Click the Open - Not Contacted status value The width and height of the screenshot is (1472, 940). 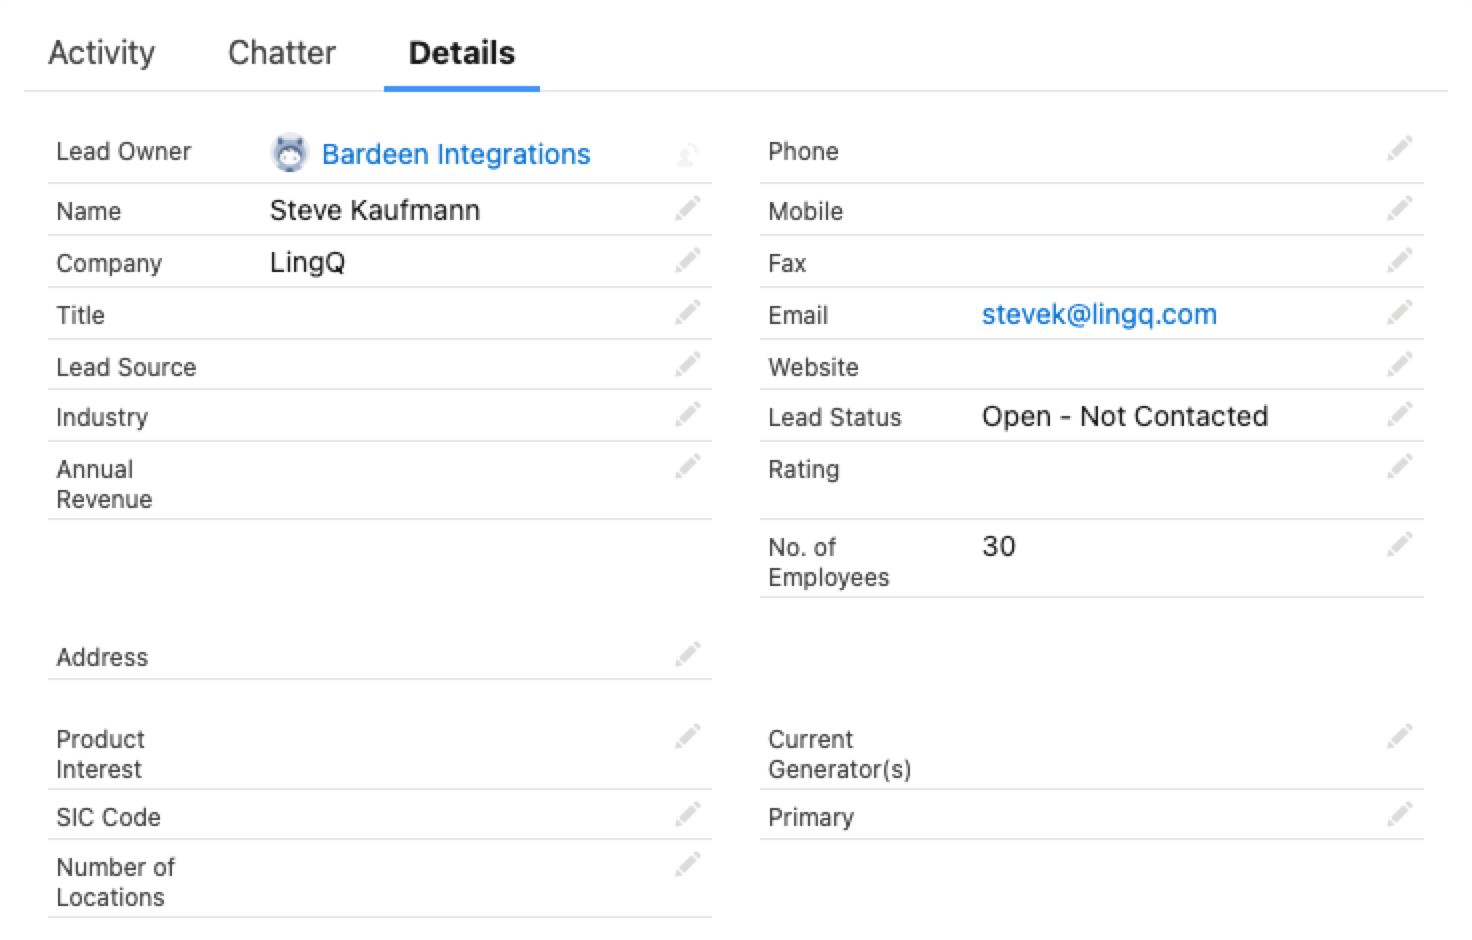[x=1125, y=416]
